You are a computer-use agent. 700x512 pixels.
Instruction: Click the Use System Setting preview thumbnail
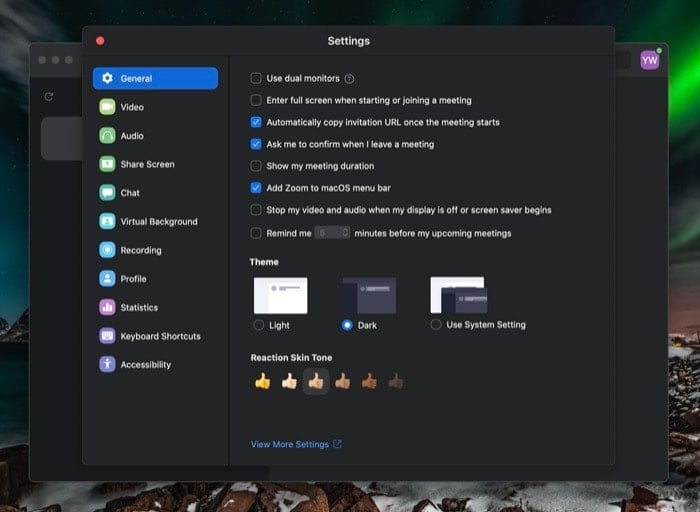(x=458, y=295)
